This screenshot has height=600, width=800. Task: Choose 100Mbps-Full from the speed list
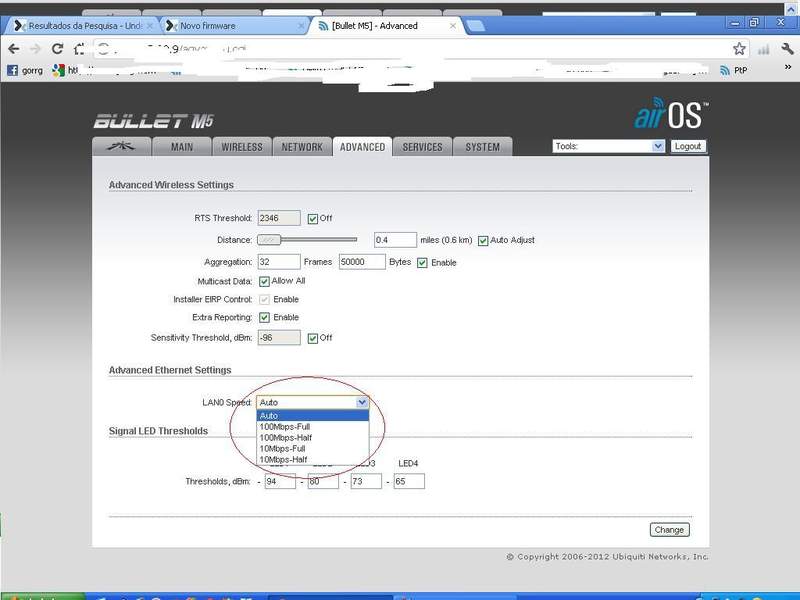312,427
